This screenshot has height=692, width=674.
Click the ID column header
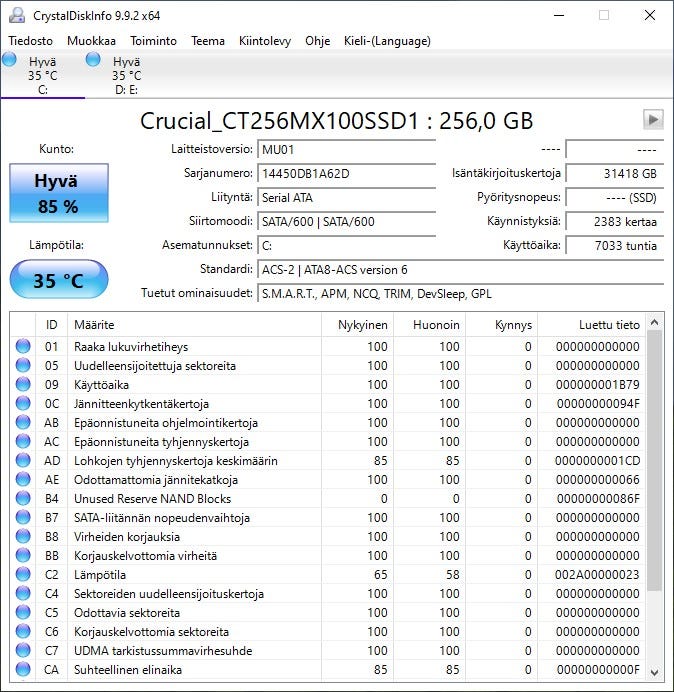click(52, 325)
